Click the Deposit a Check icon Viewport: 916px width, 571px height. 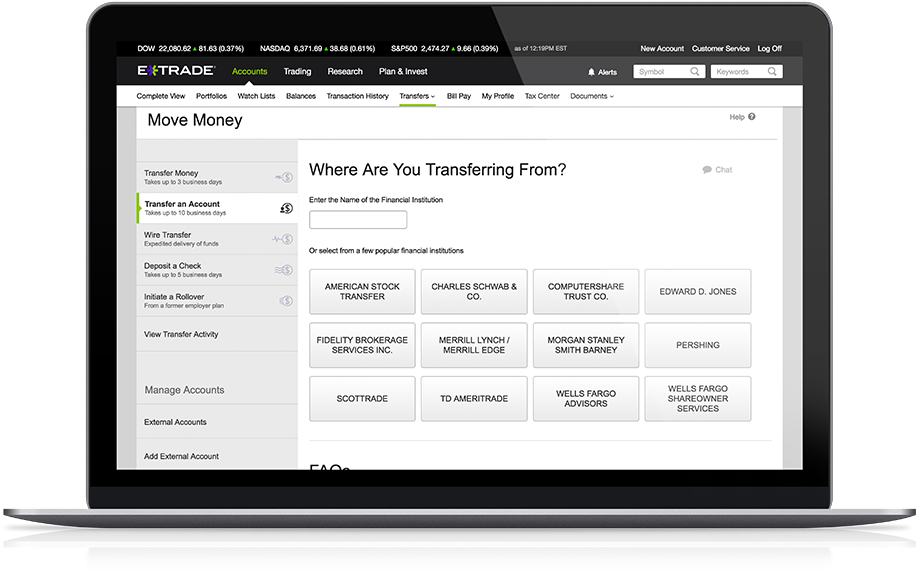(x=285, y=270)
